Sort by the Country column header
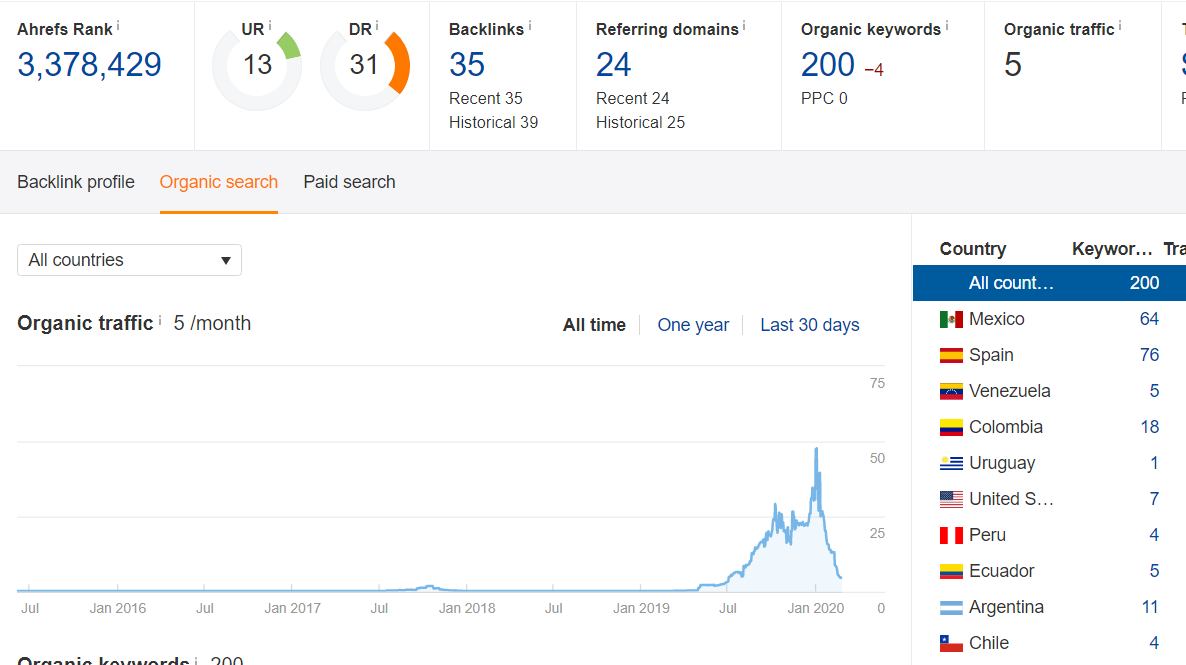1186x665 pixels. click(x=973, y=249)
